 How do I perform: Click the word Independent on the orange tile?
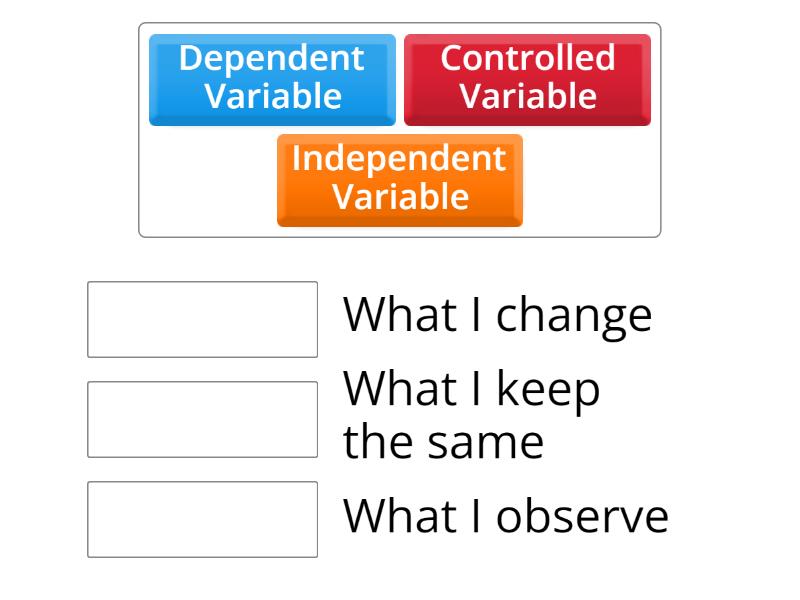(x=399, y=159)
